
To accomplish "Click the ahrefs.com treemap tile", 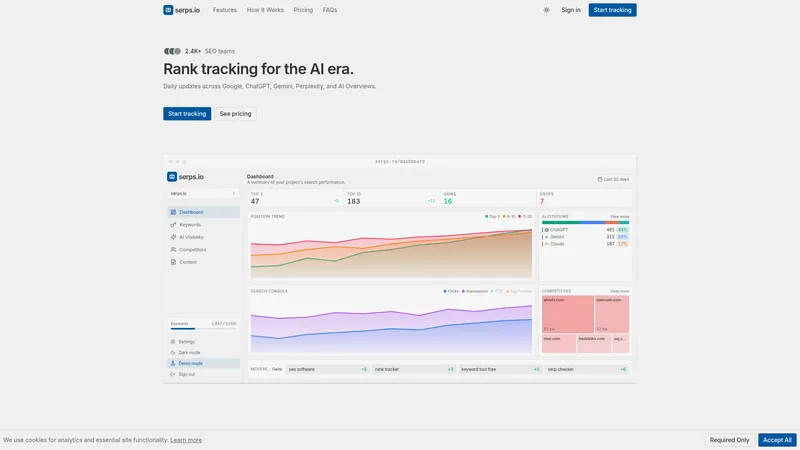I will 568,314.
